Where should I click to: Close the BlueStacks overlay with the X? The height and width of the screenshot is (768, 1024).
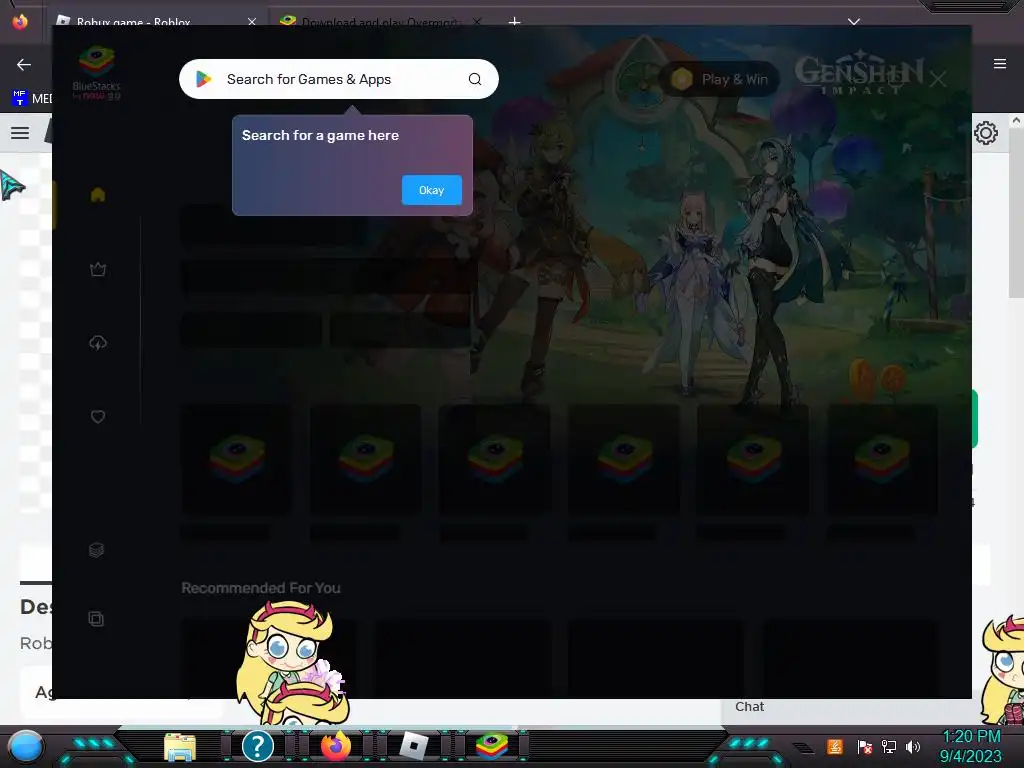click(938, 80)
